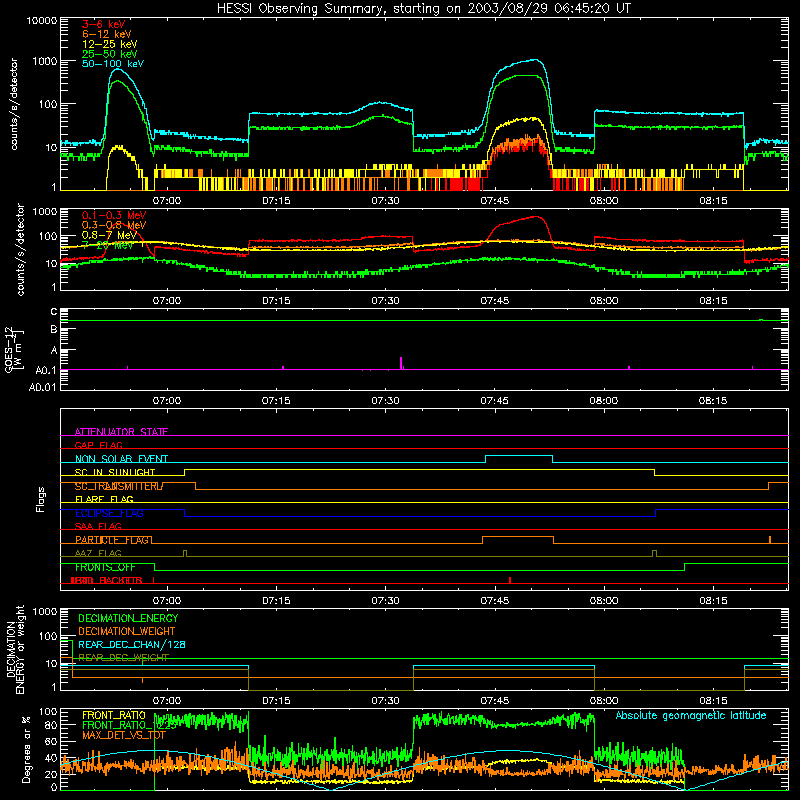The image size is (800, 800).
Task: Click the 0.1-0.3 MeV legend label
Action: pyautogui.click(x=114, y=215)
